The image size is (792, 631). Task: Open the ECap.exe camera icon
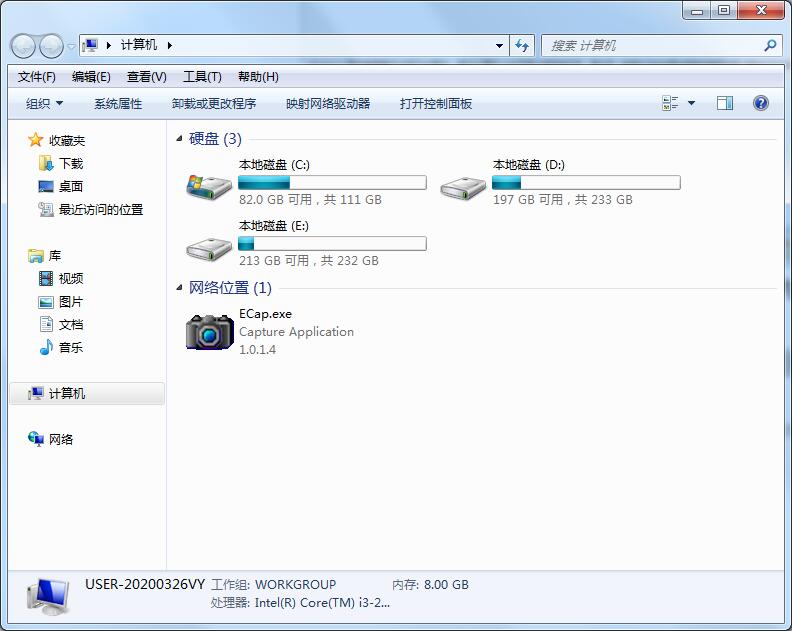pyautogui.click(x=209, y=332)
